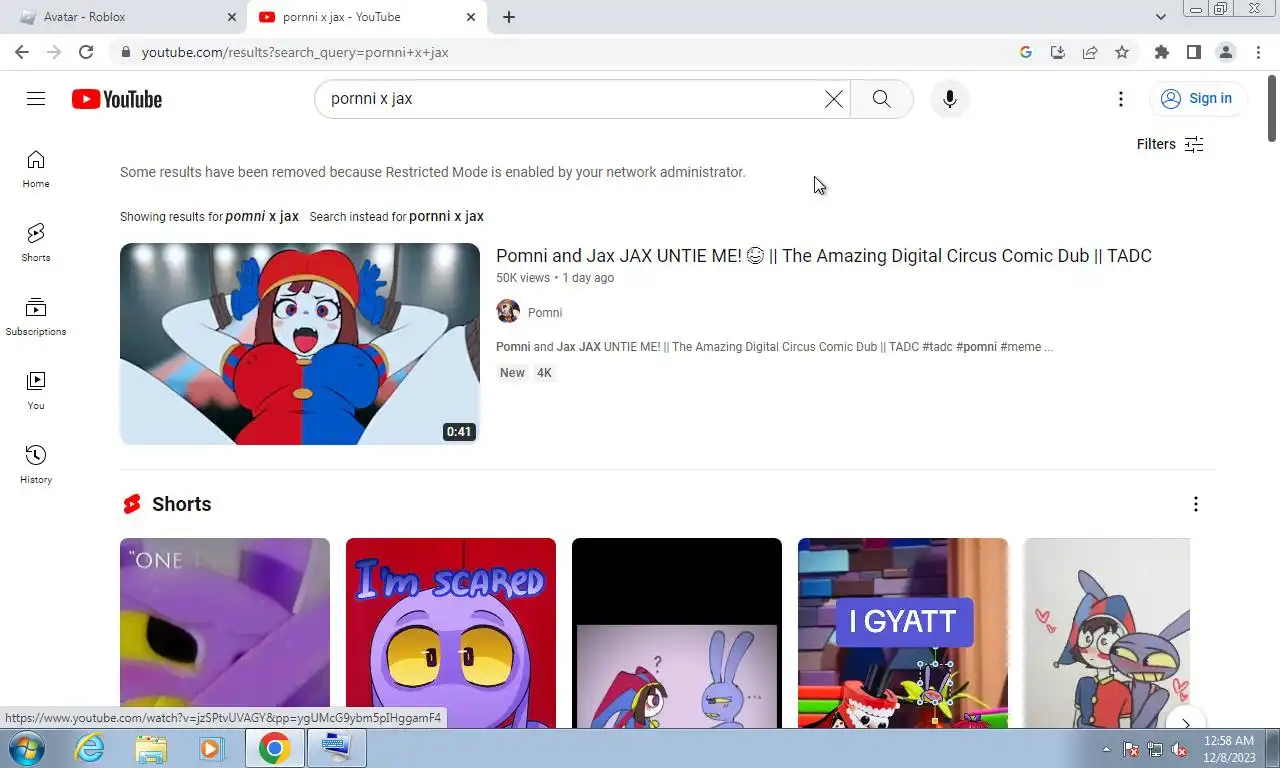Clear the search box with the X
The image size is (1280, 768).
(x=833, y=99)
